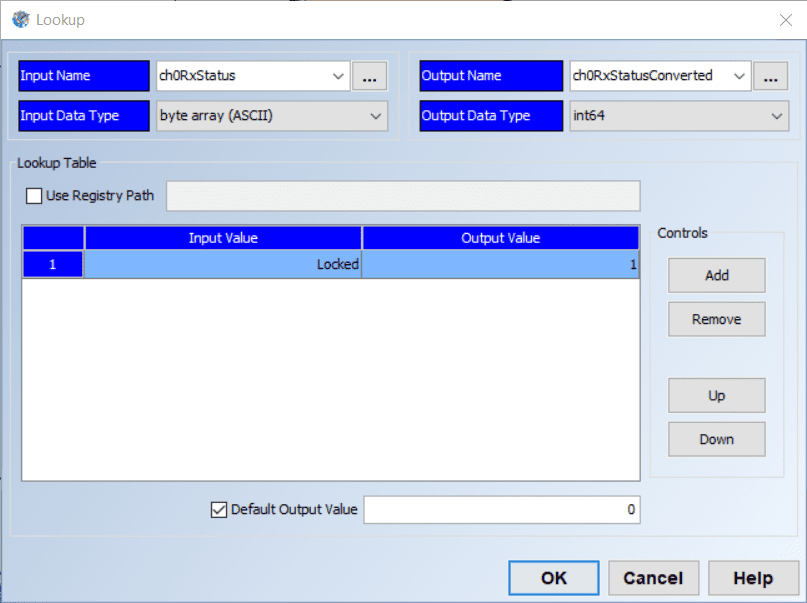Move the selected row Up
The image size is (807, 603).
coord(716,396)
